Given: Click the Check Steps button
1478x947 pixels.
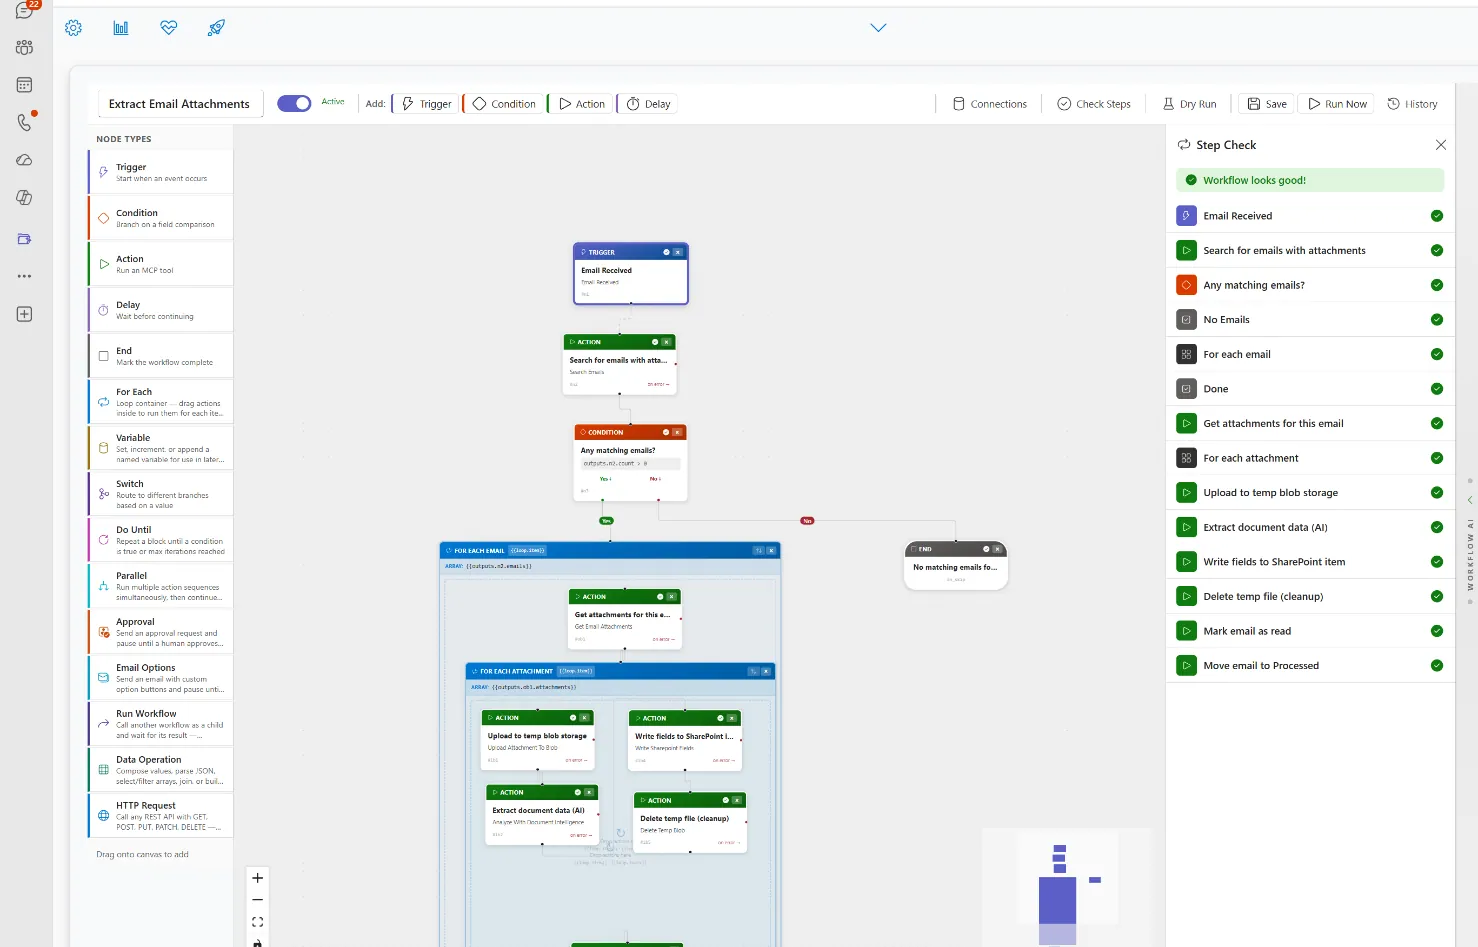Looking at the screenshot, I should tap(1094, 104).
